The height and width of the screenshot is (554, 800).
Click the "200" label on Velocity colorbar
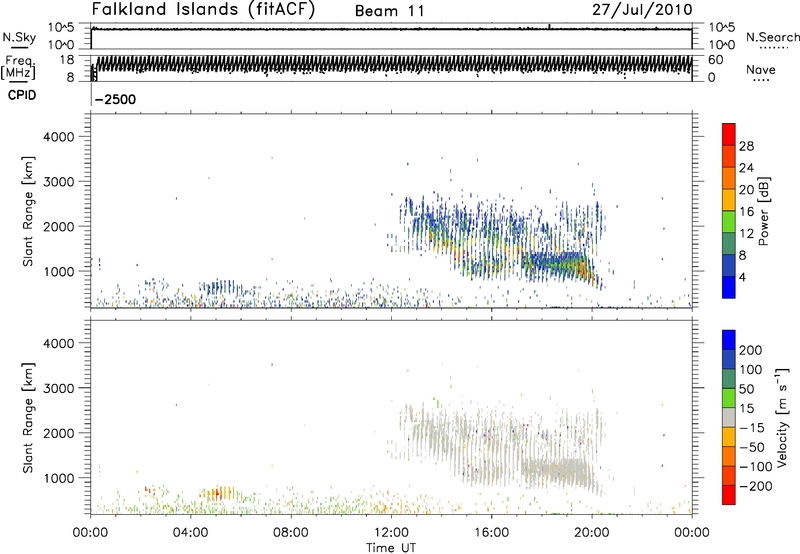(751, 350)
